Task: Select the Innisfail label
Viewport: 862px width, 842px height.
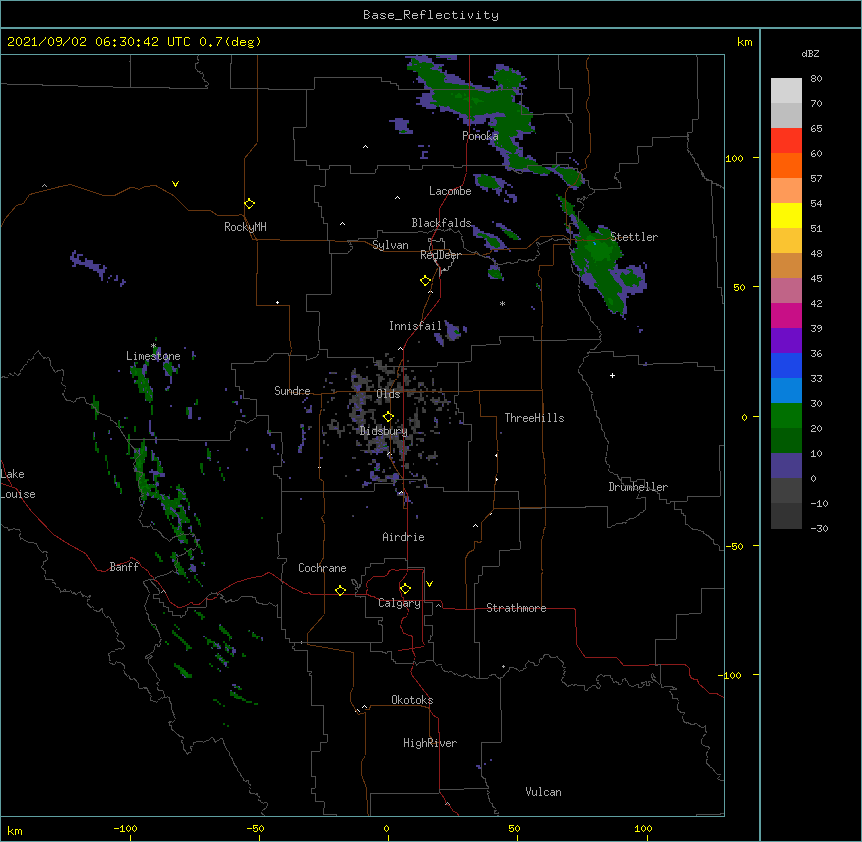Action: pos(415,326)
